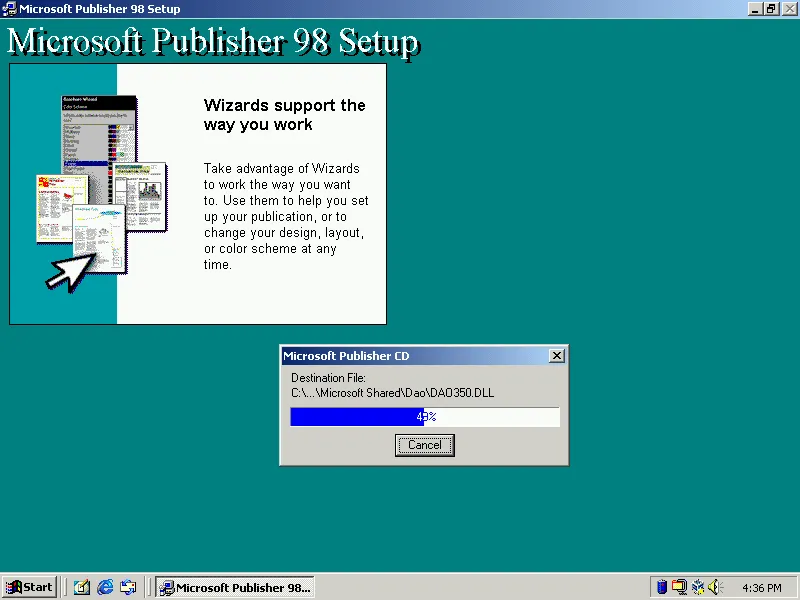This screenshot has height=600, width=800.
Task: Click the 43% progress bar
Action: pyautogui.click(x=424, y=416)
